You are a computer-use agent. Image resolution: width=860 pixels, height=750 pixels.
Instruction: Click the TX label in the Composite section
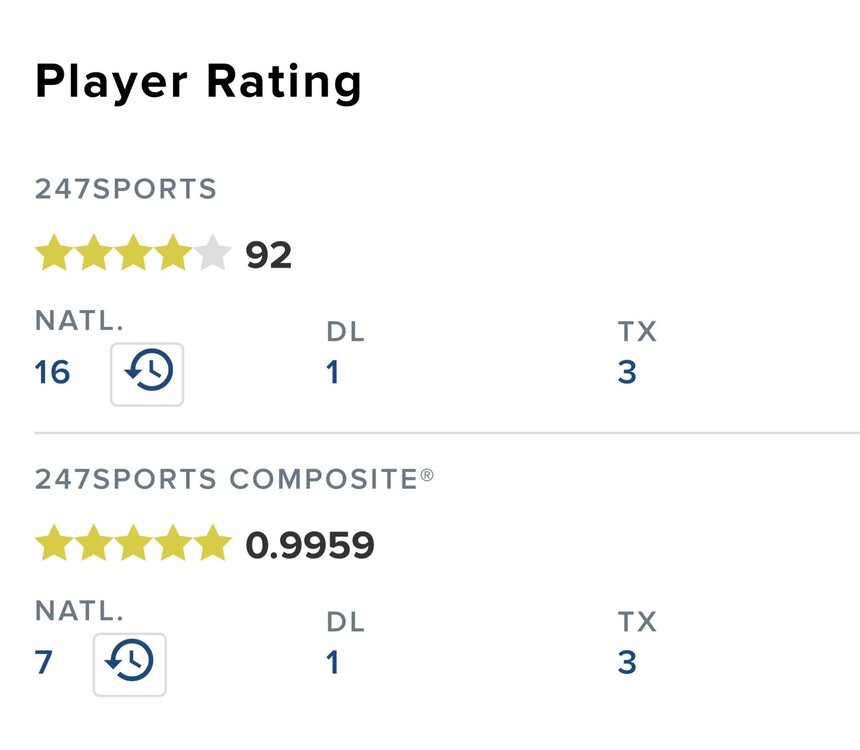637,622
